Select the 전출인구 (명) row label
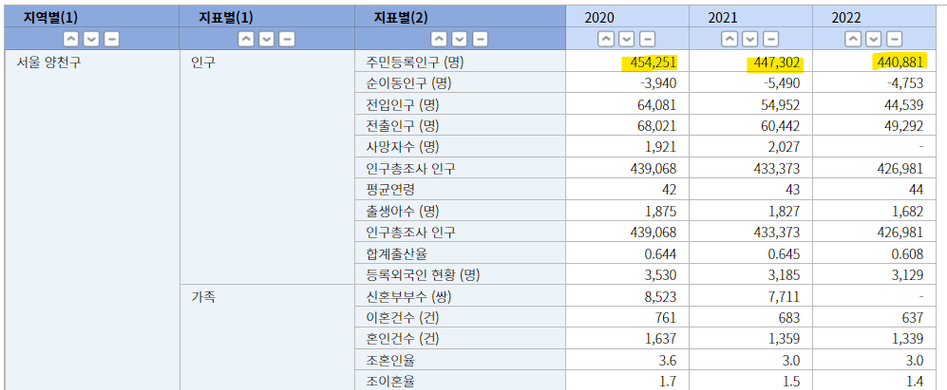The width and height of the screenshot is (947, 390). (402, 126)
